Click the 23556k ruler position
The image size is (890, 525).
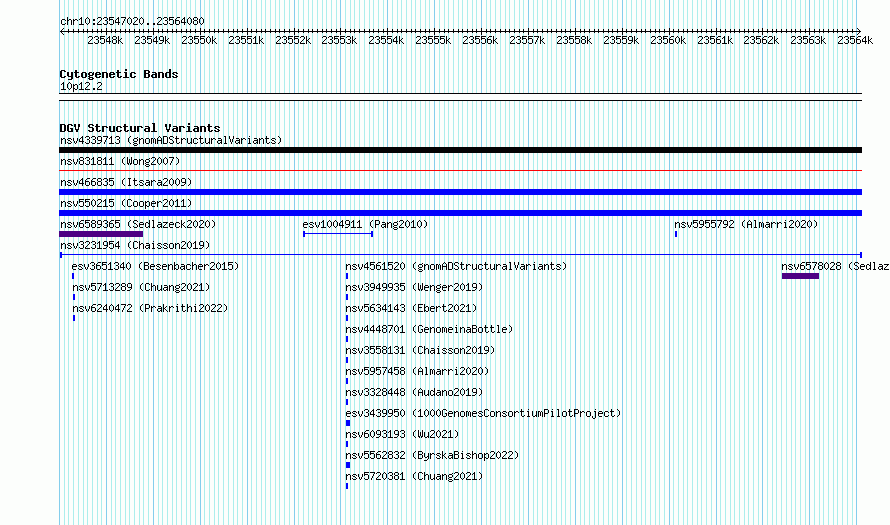tap(480, 40)
